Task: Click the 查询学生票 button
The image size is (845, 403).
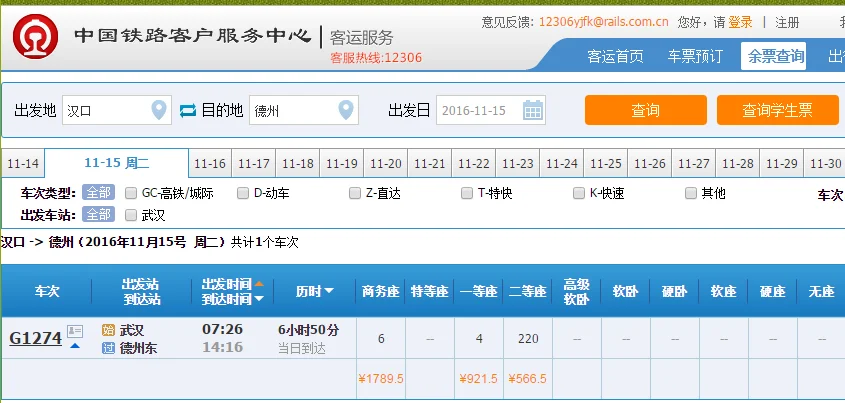Action: (778, 110)
